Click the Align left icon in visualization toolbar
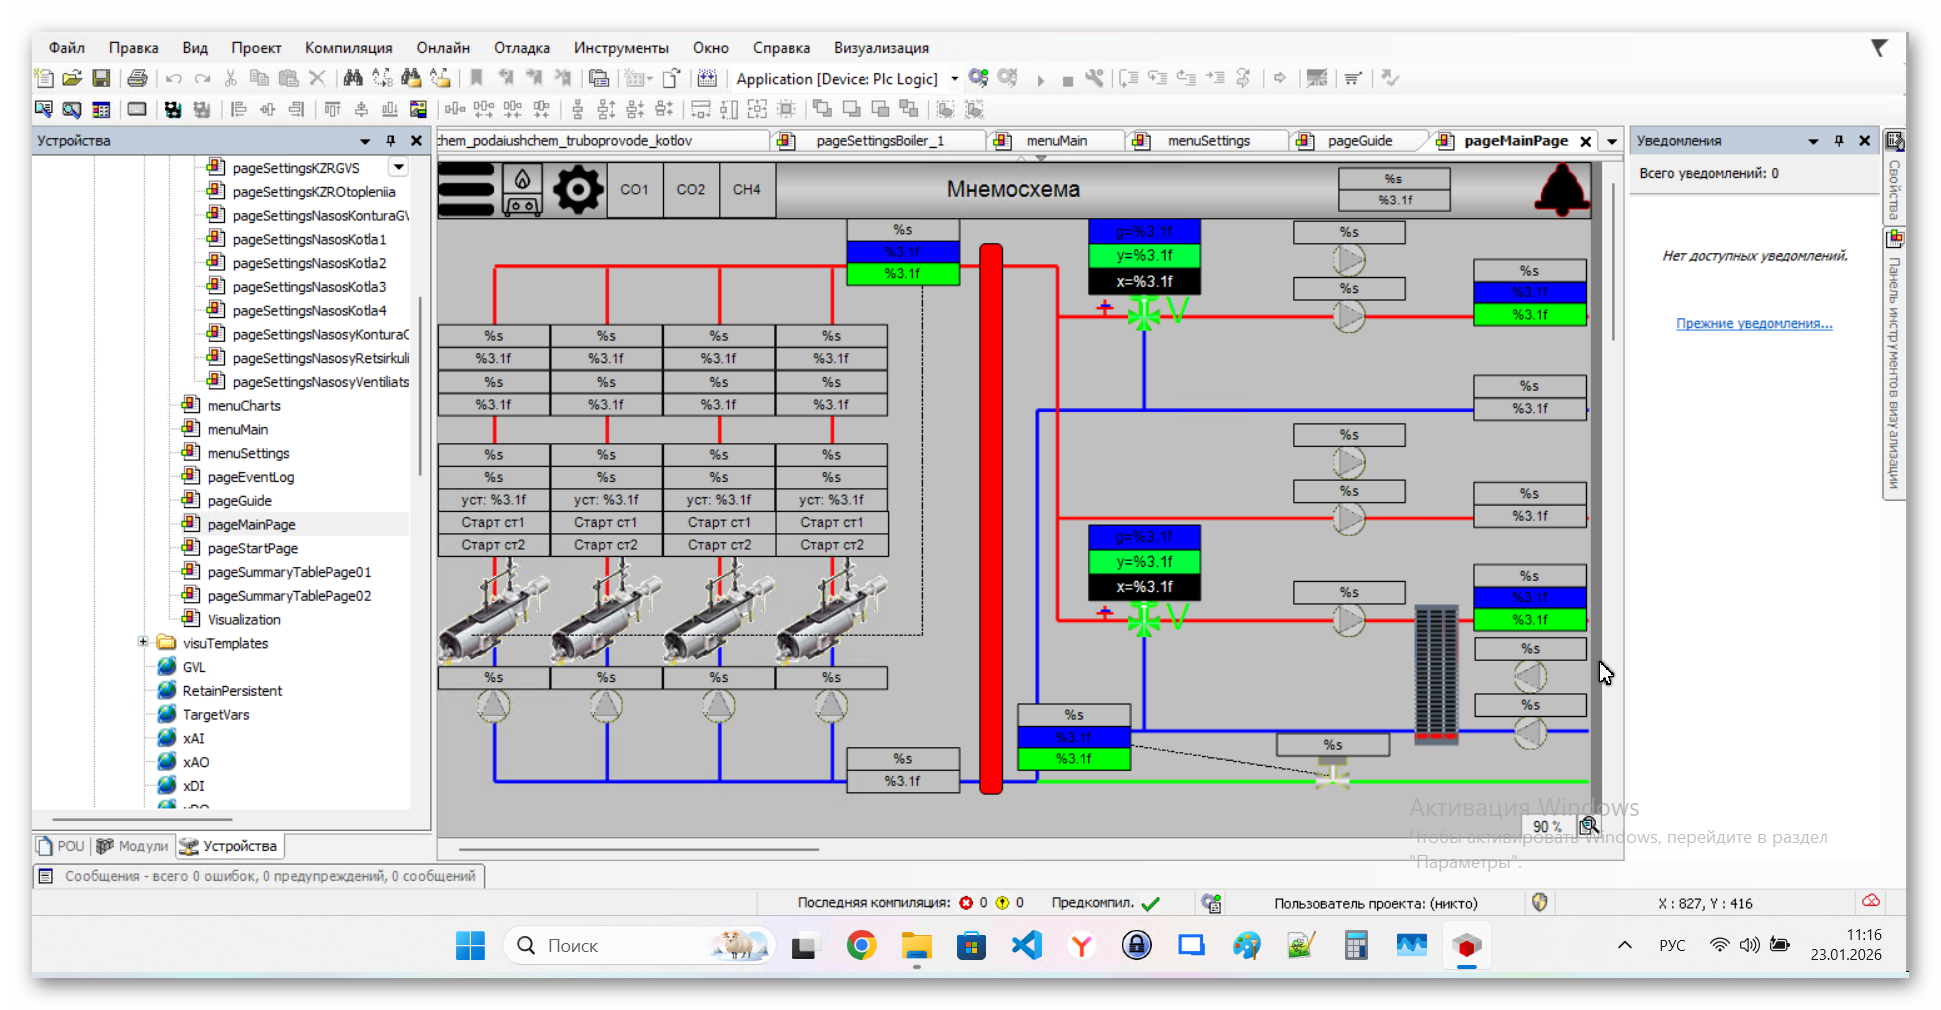This screenshot has height=1010, width=1941. pyautogui.click(x=239, y=109)
